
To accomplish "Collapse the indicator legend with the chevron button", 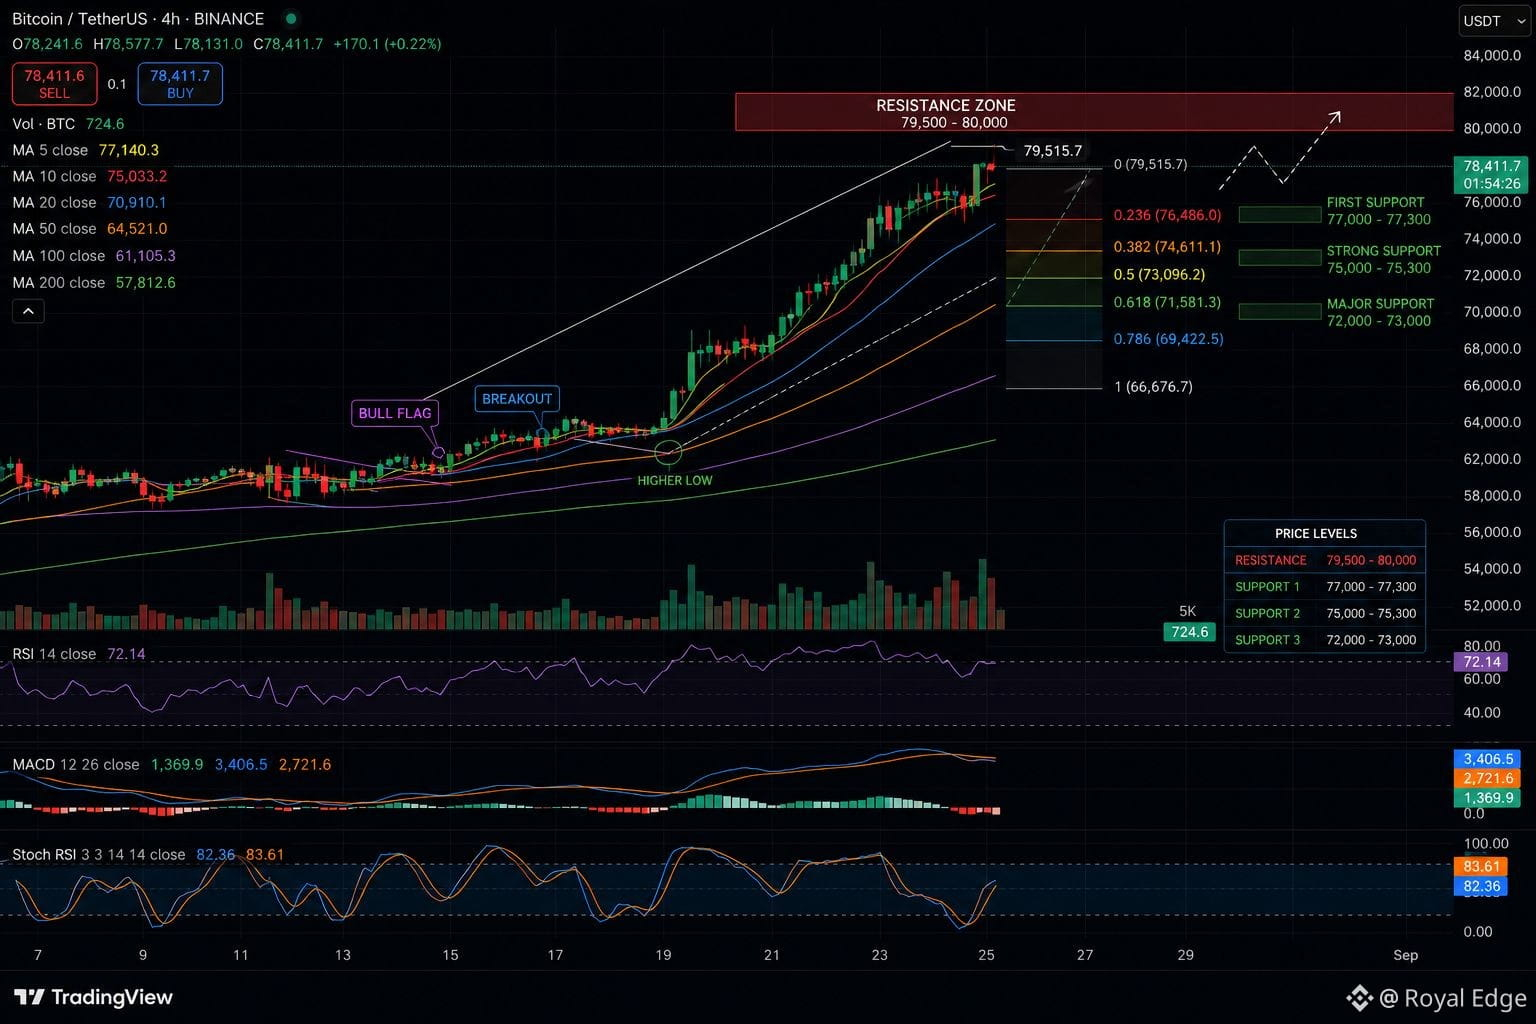I will pos(28,311).
